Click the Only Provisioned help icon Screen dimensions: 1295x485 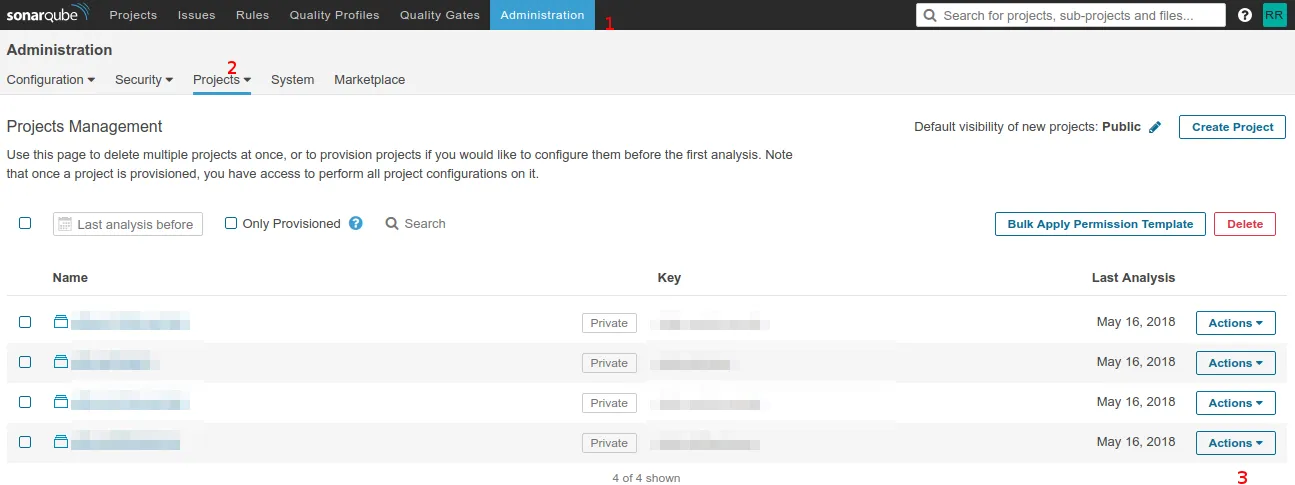coord(356,224)
